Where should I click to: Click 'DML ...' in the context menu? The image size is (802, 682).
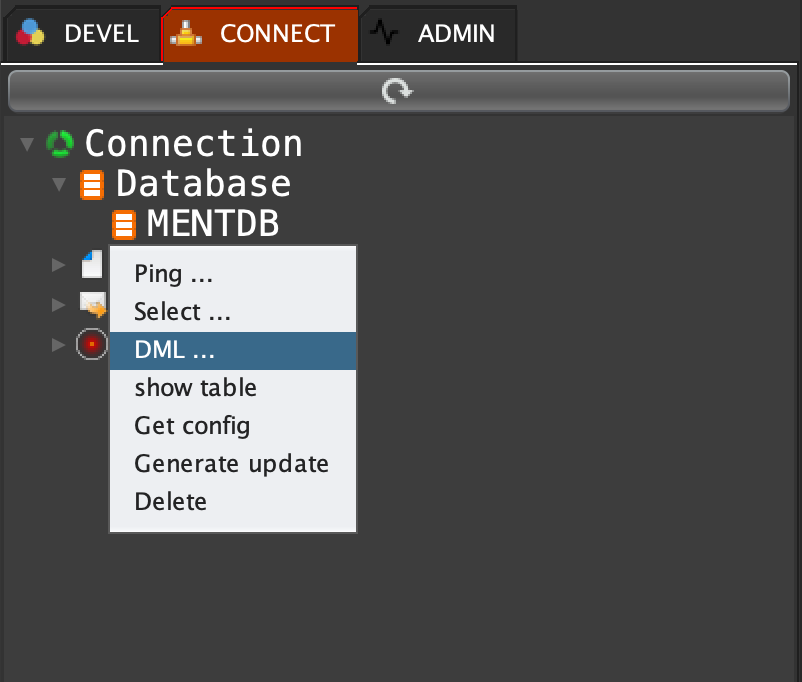pyautogui.click(x=174, y=350)
